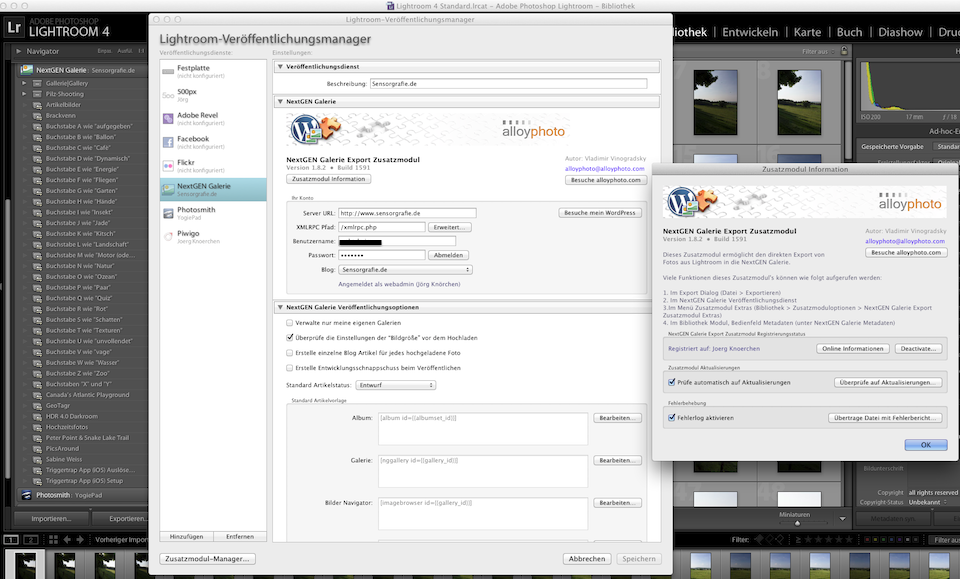Click 'Überprüfe auf Aktualisierungen' button
The height and width of the screenshot is (579, 960).
tap(888, 382)
